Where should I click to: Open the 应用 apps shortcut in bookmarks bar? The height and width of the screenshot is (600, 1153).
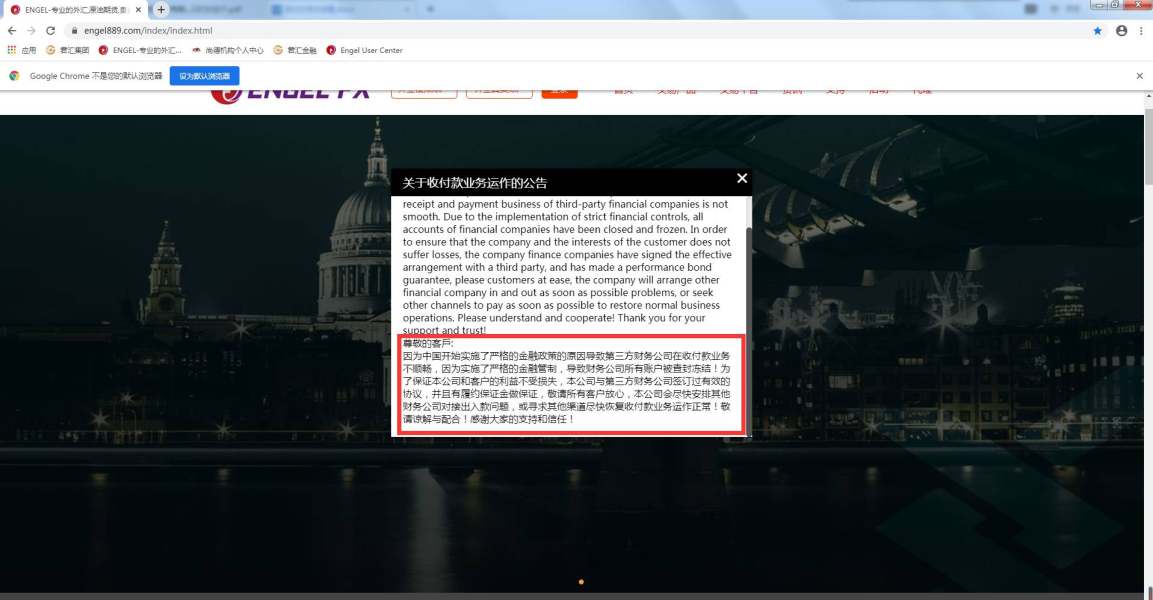(21, 50)
